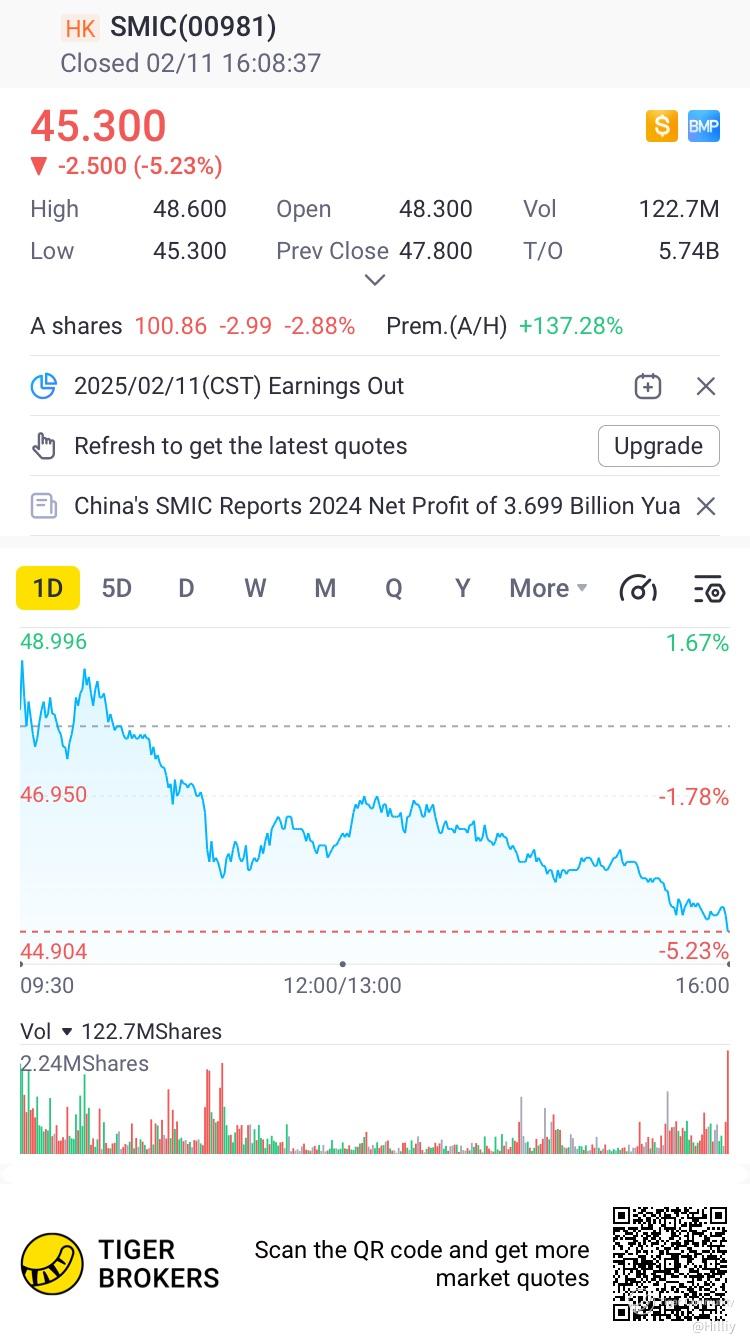Add earnings date to calendar
Screen dimensions: 750x1344
tap(647, 386)
